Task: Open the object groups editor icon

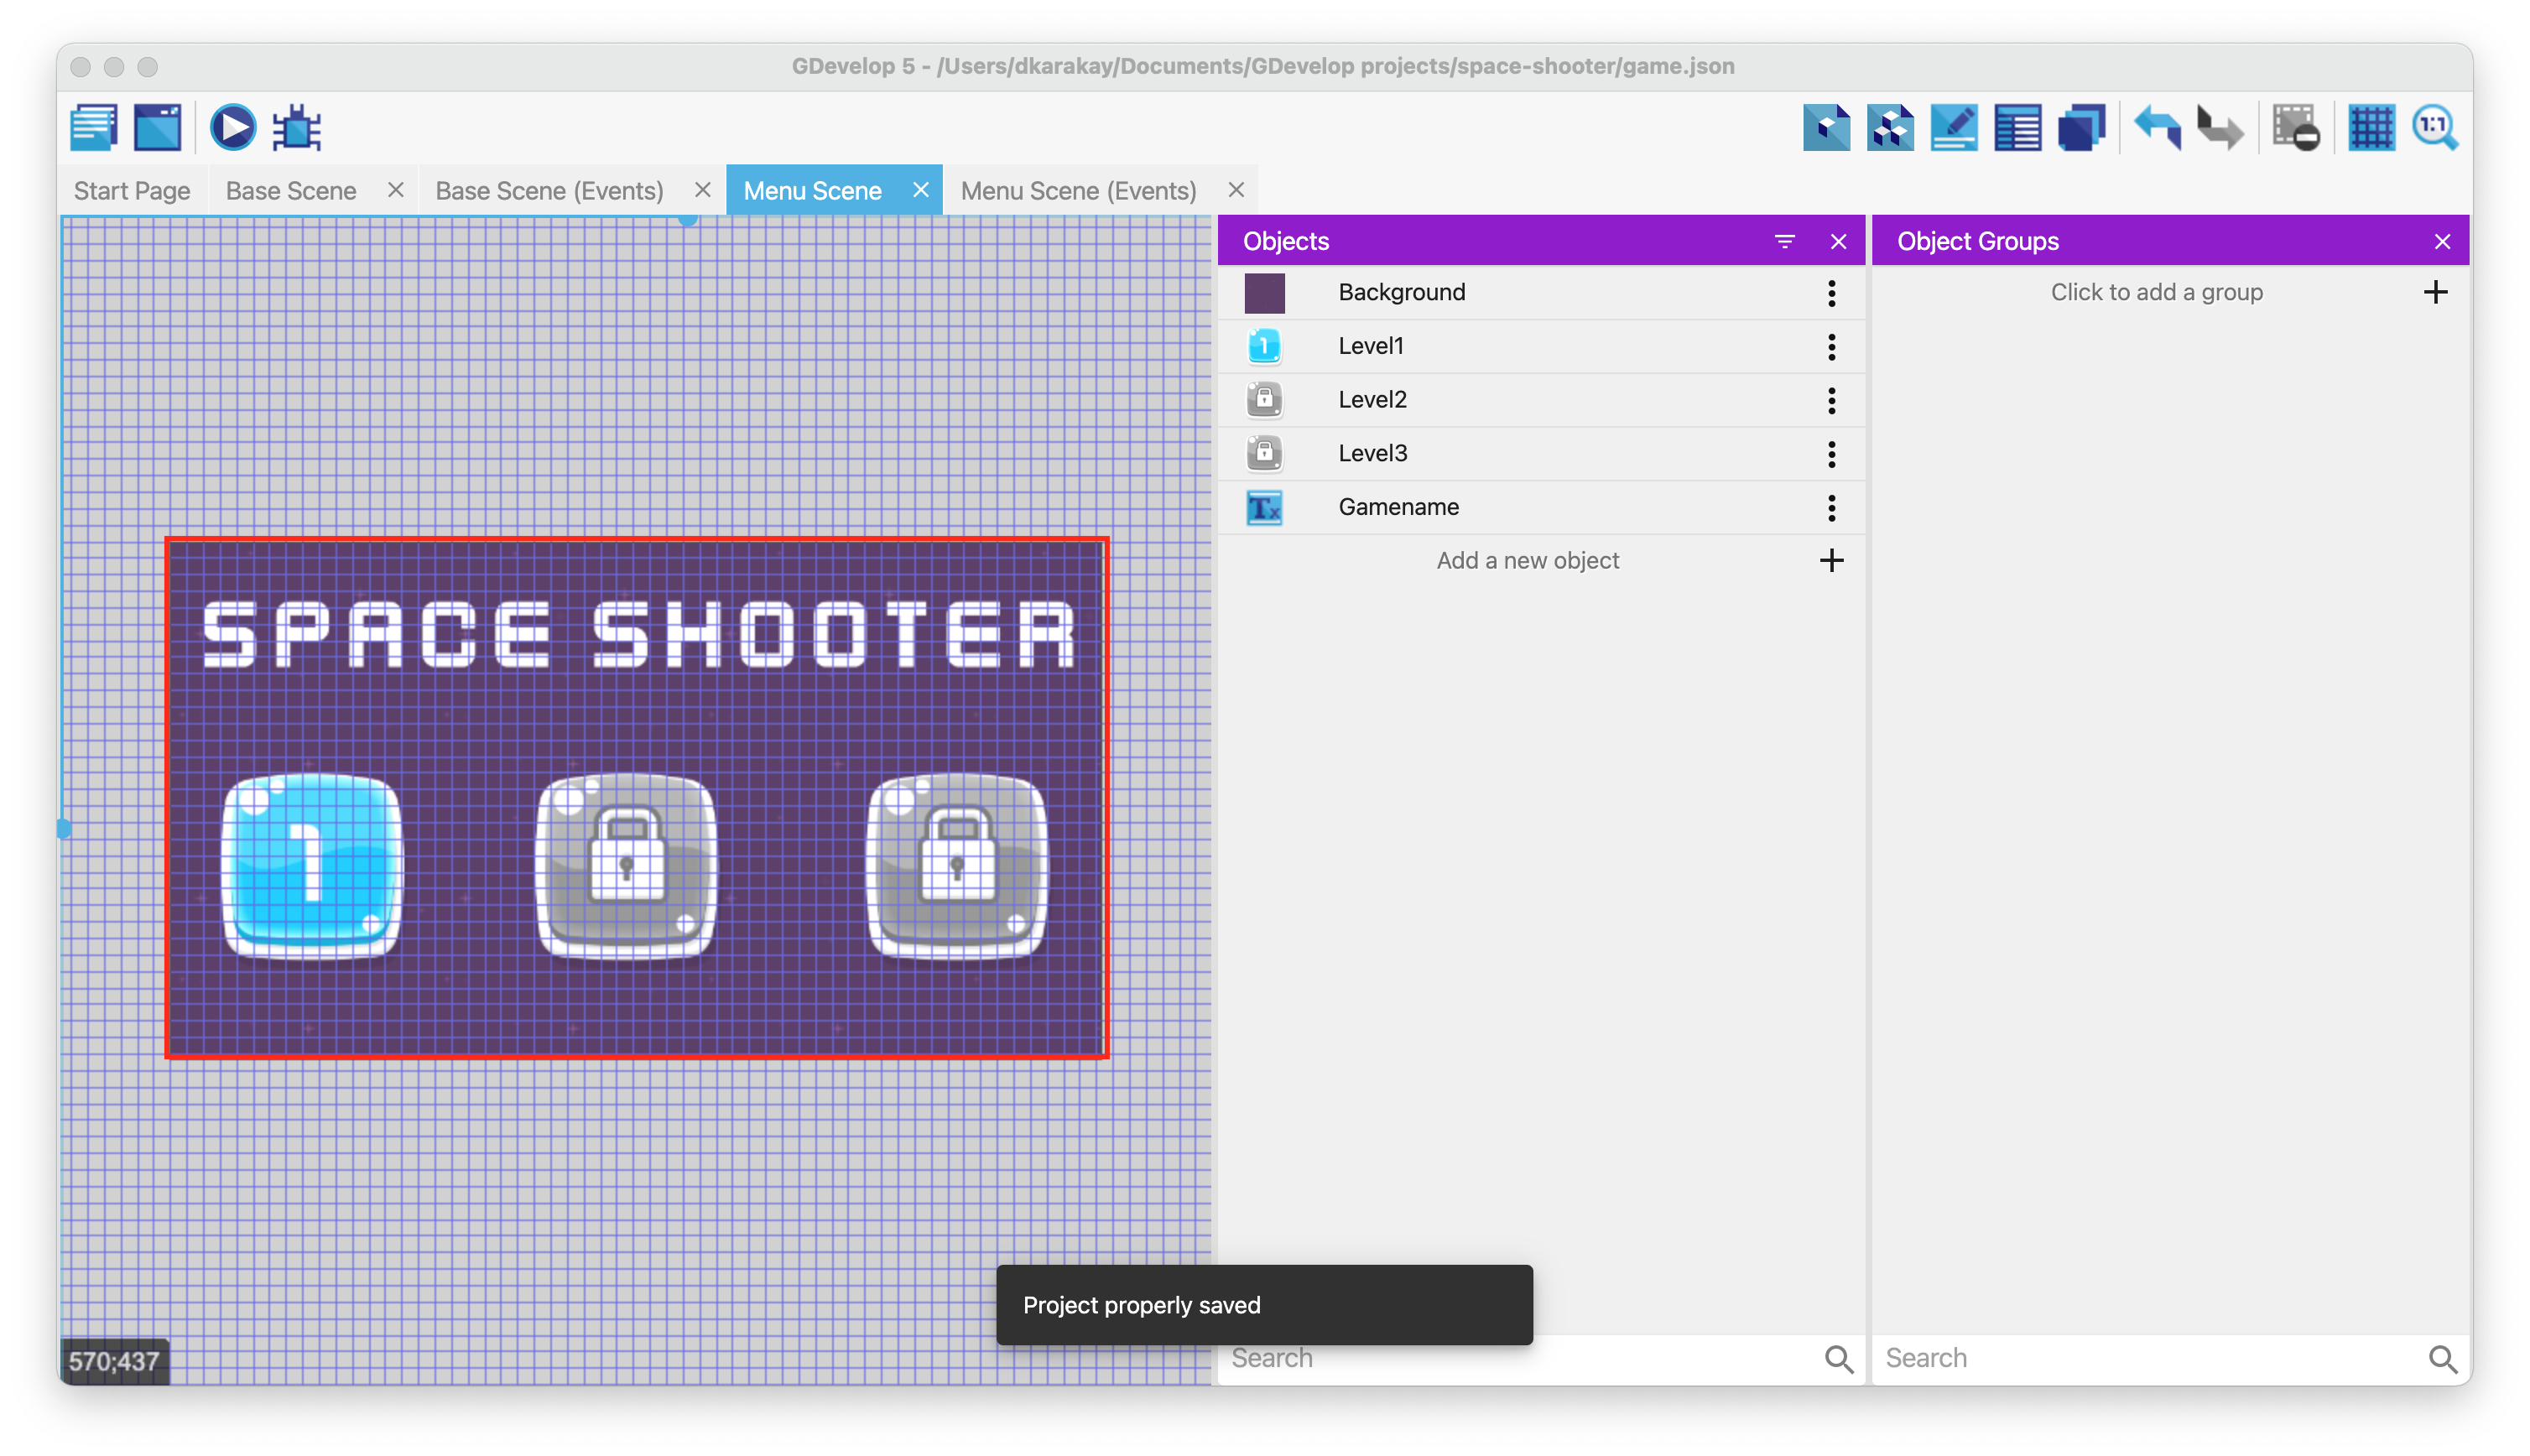Action: [x=1890, y=127]
